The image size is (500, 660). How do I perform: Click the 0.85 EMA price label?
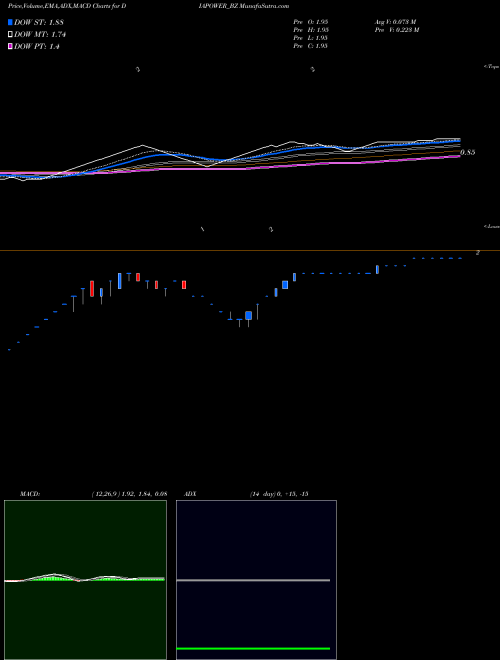coord(468,153)
